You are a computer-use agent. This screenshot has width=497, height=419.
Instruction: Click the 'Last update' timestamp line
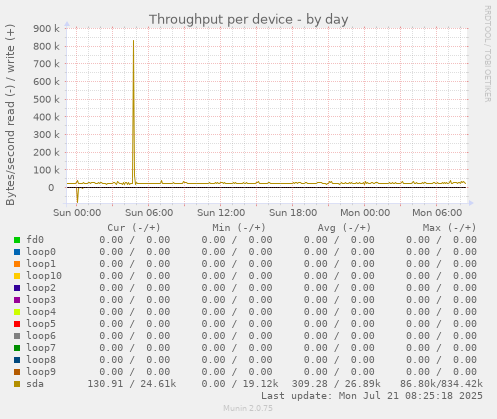tap(372, 396)
